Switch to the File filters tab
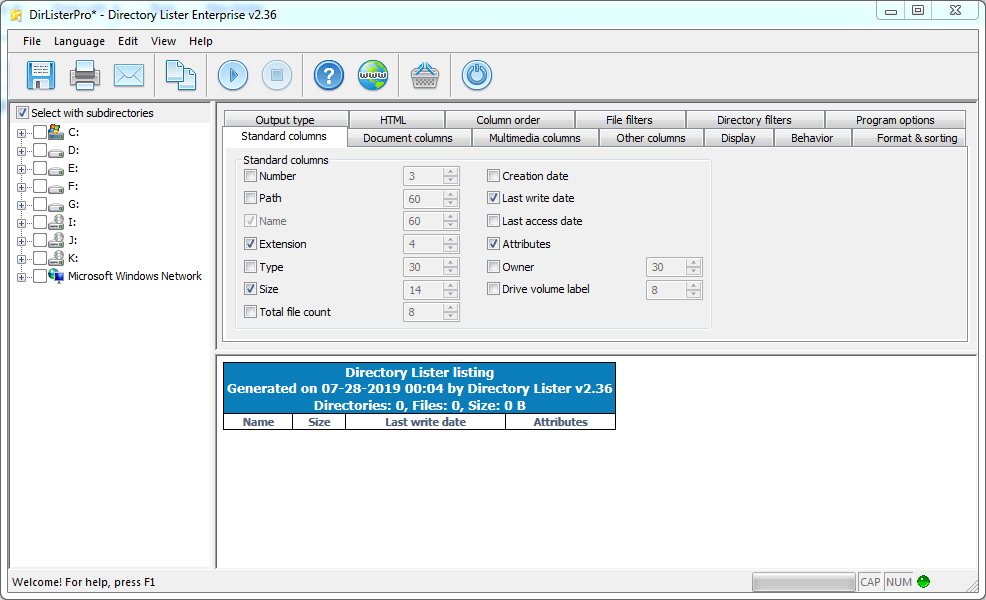The width and height of the screenshot is (986, 600). pos(629,119)
